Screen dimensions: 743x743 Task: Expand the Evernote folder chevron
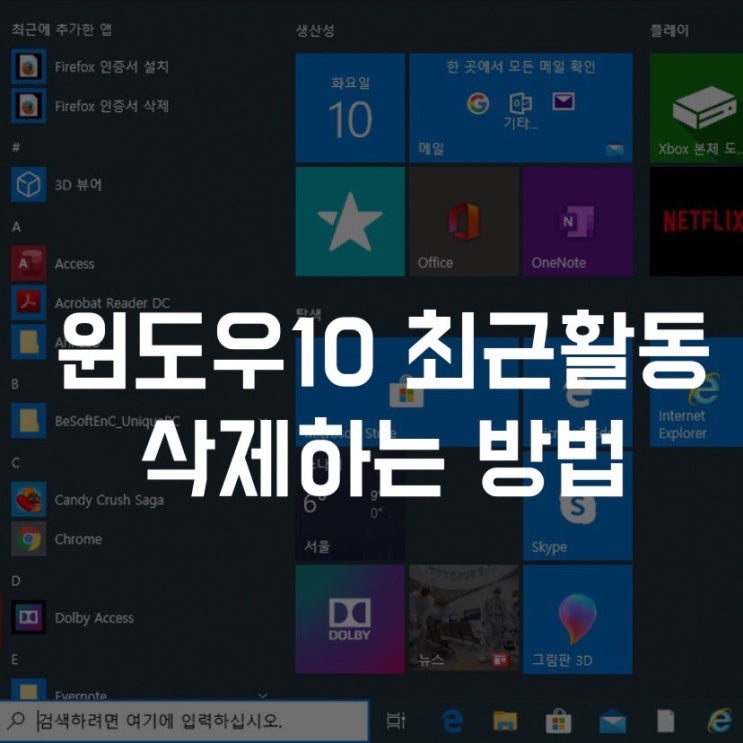(x=263, y=695)
